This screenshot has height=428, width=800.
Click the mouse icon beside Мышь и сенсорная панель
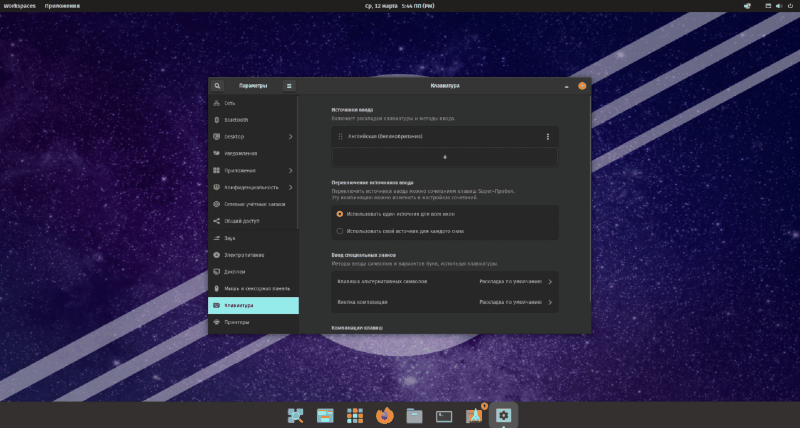tap(216, 289)
